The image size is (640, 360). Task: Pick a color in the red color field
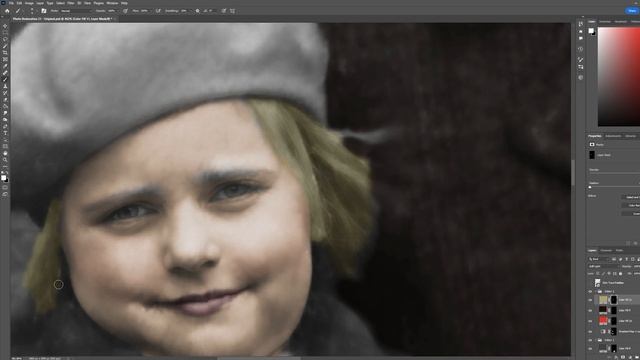tap(619, 77)
